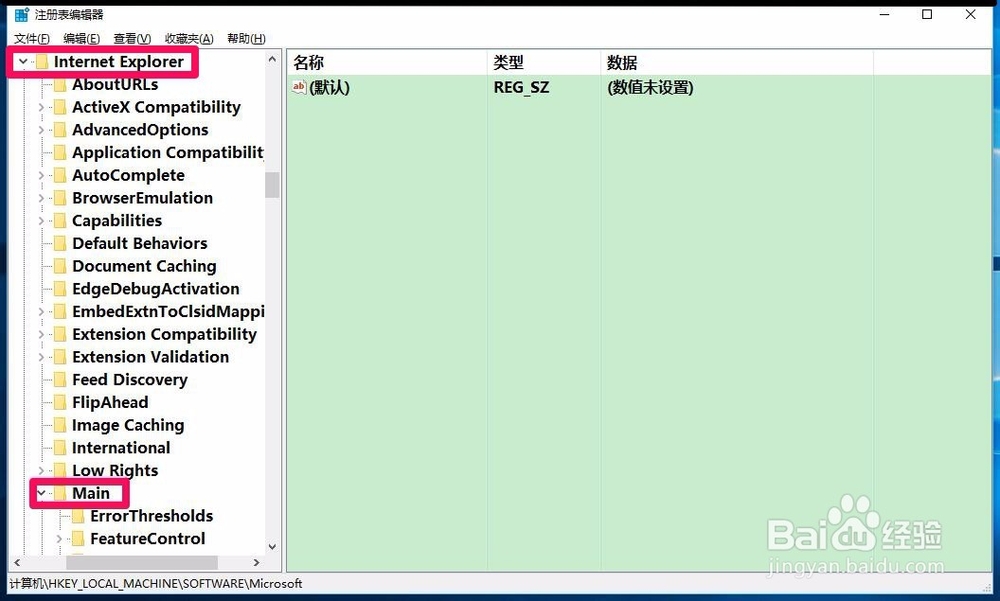Expand the BrowserEmulation key
The width and height of the screenshot is (1000, 601).
41,198
